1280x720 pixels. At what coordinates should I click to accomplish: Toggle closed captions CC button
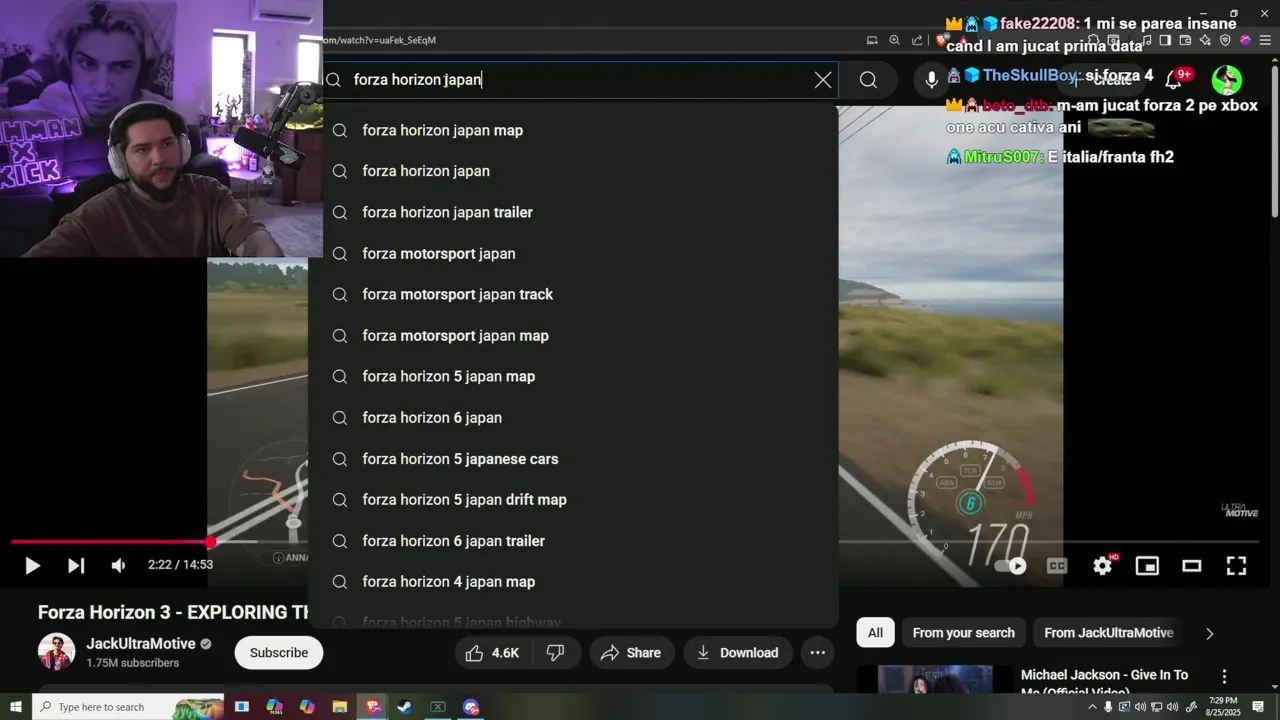[1057, 566]
